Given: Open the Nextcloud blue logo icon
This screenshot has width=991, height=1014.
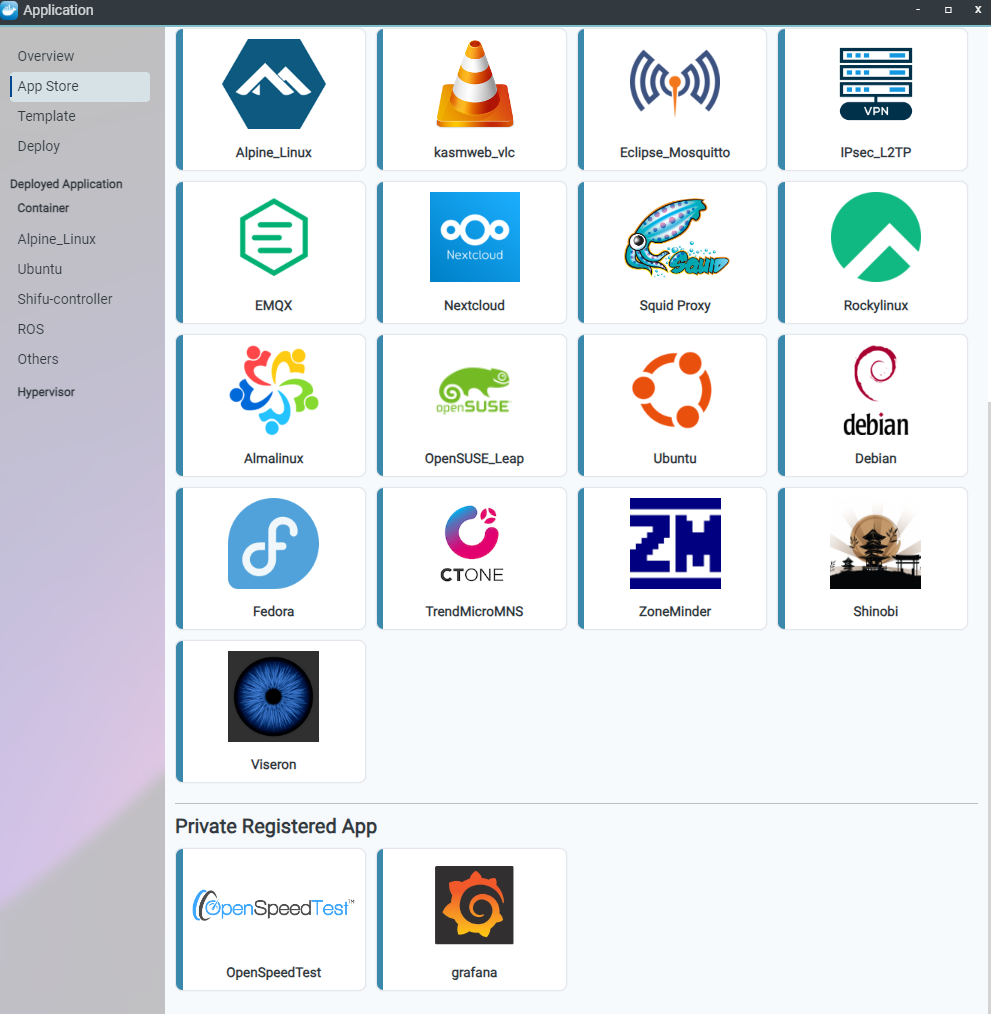Looking at the screenshot, I should (x=475, y=237).
